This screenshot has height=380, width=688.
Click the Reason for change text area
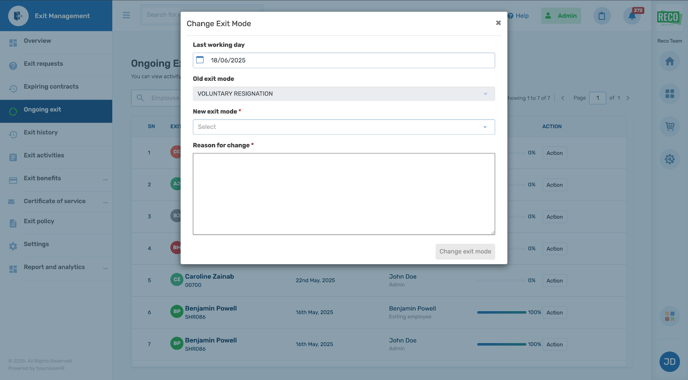[x=344, y=194]
